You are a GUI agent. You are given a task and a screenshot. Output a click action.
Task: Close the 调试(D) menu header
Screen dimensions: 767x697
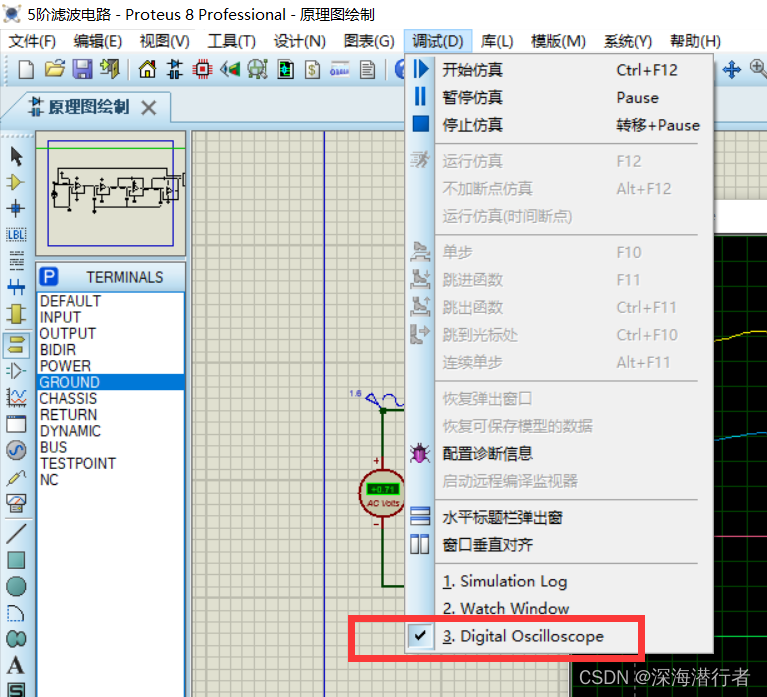coord(438,41)
